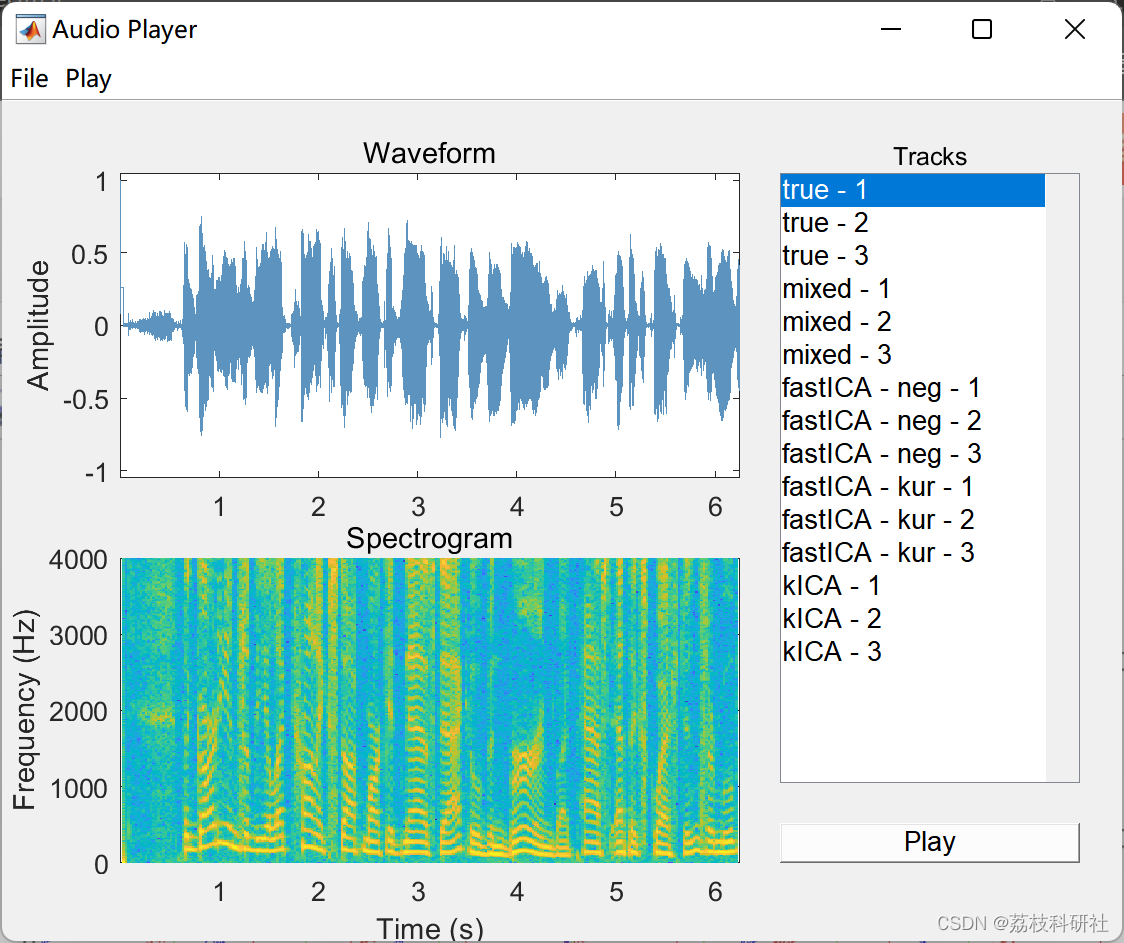Select track true - 1
This screenshot has height=943, width=1124.
(913, 190)
